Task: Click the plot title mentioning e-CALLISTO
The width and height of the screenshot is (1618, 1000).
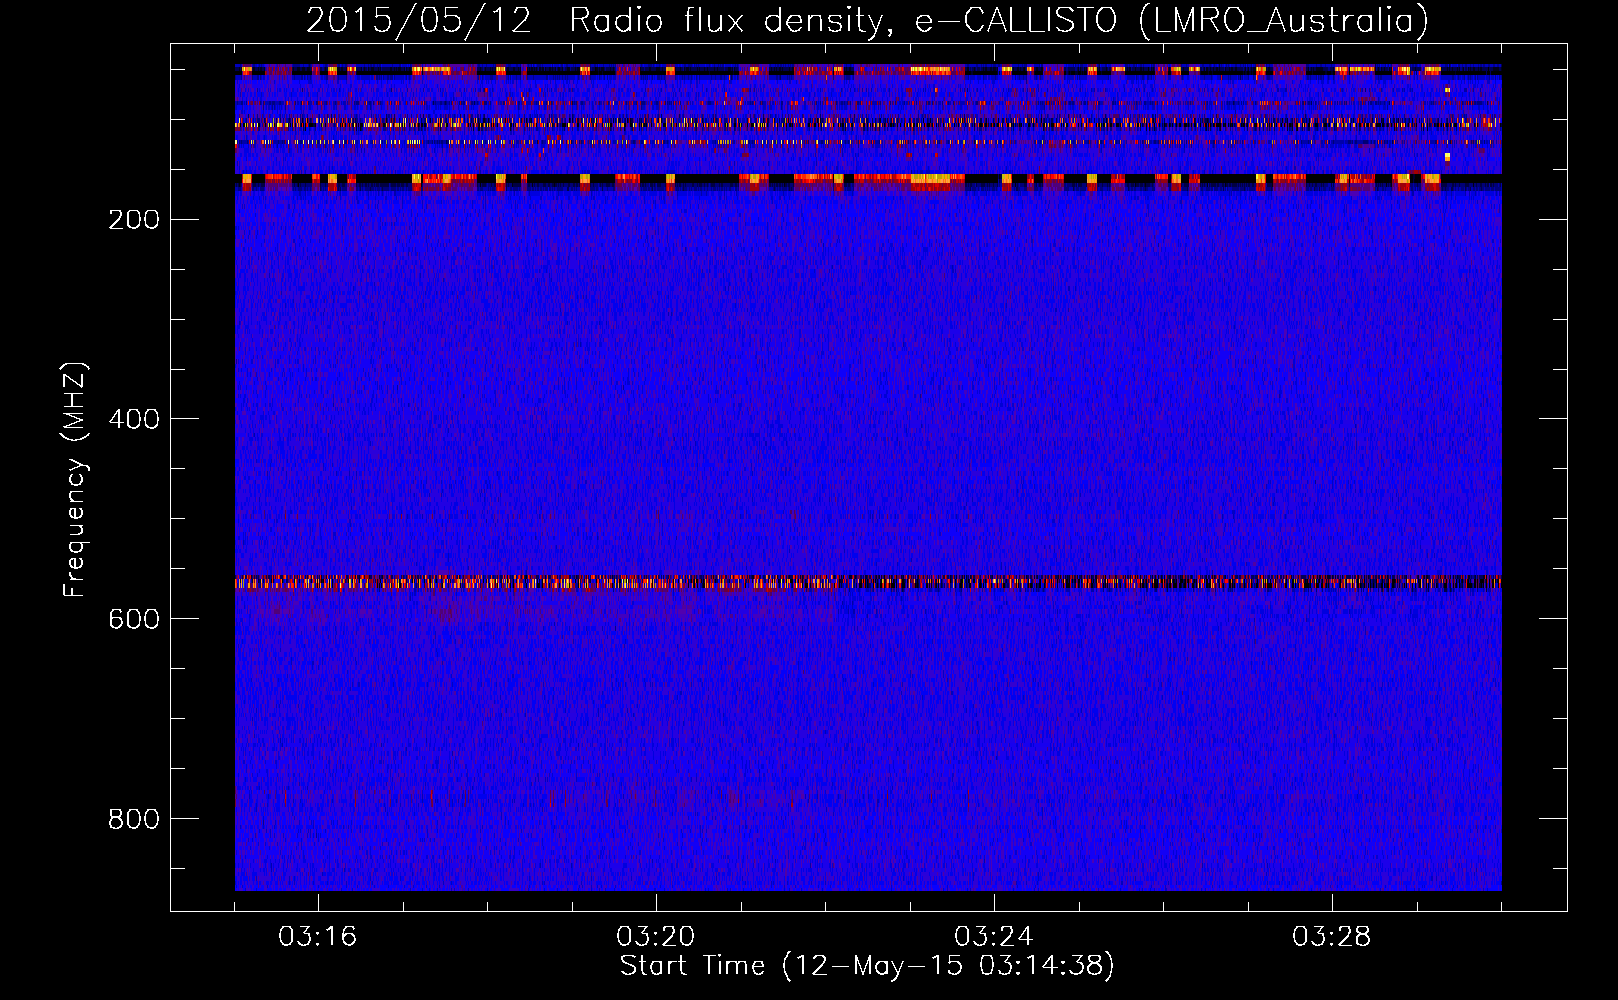Action: [x=867, y=21]
